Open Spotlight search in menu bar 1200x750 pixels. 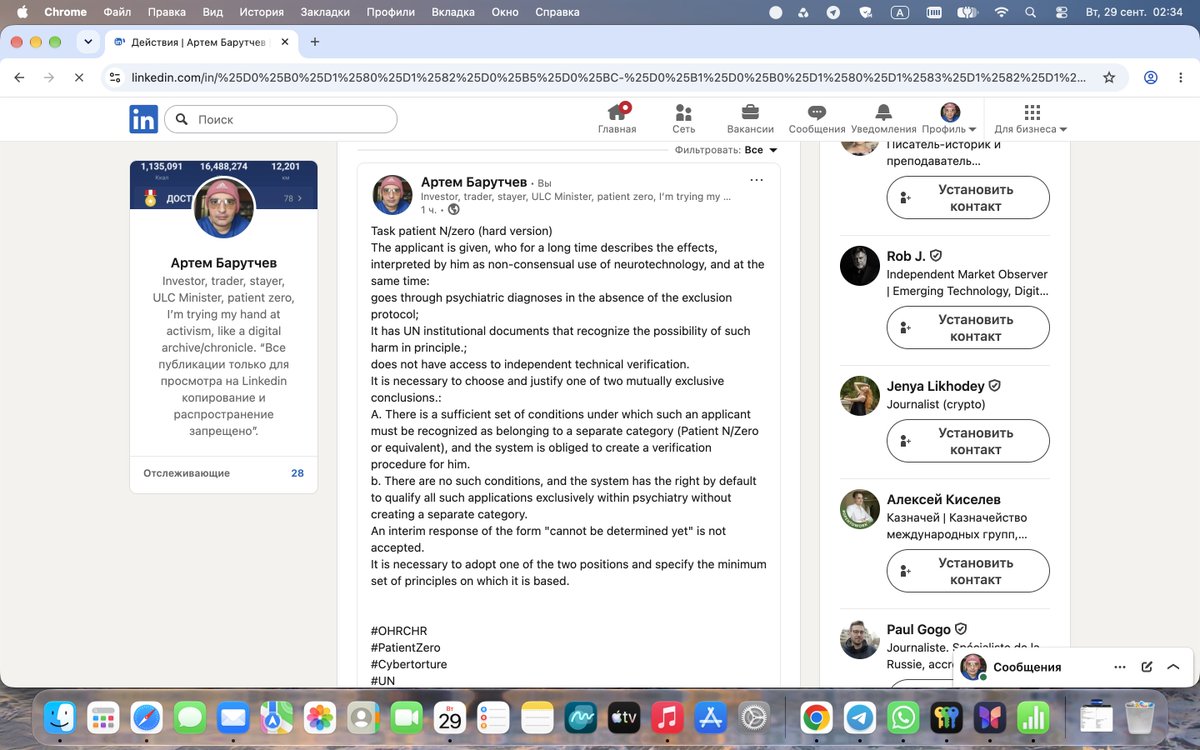pos(1031,12)
